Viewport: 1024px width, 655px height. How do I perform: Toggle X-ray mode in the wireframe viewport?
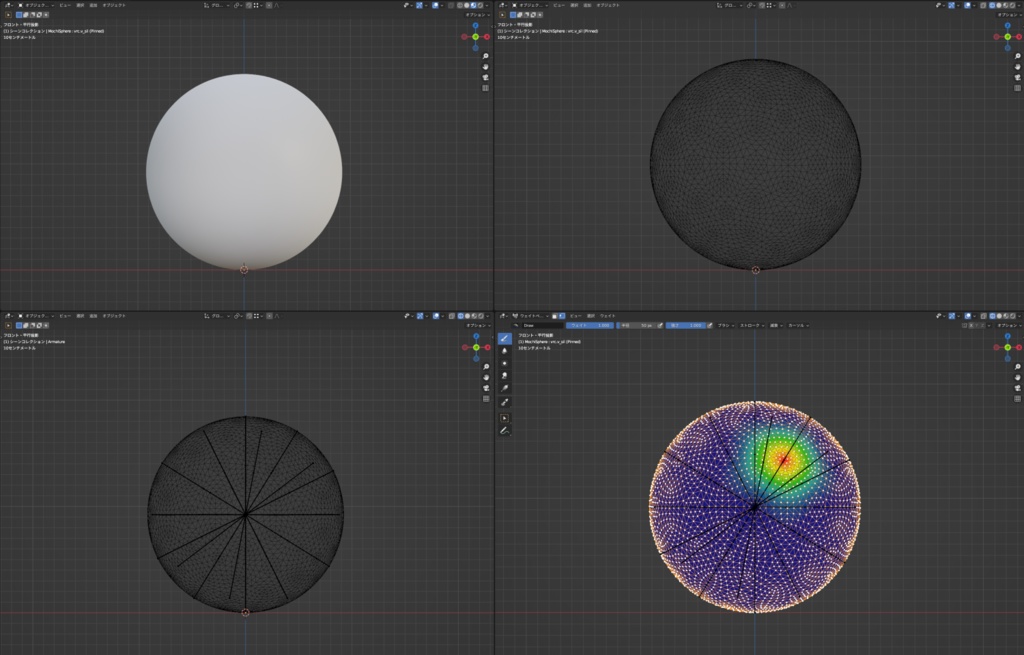(982, 4)
